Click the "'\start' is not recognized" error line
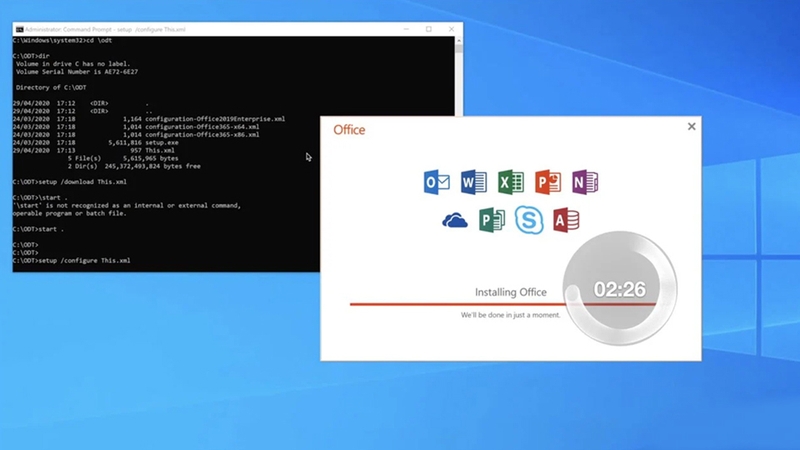This screenshot has height=450, width=800. coord(127,206)
